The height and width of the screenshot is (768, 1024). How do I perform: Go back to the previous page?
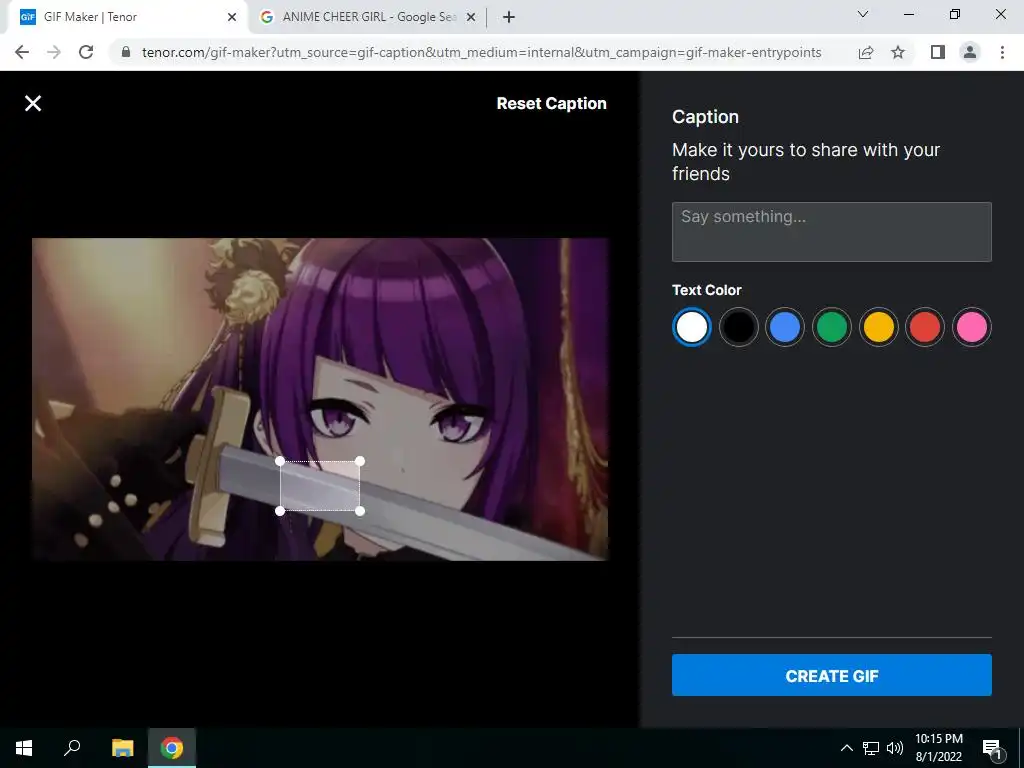pos(22,52)
